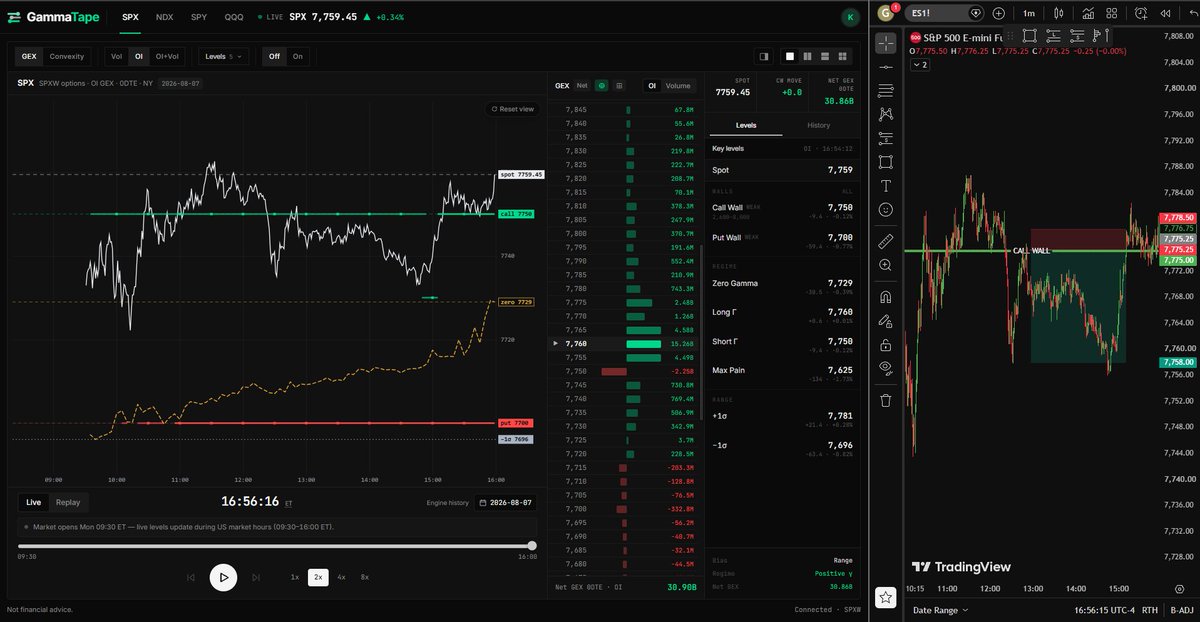Open the B-ADJ adjustment menu

(x=1181, y=610)
